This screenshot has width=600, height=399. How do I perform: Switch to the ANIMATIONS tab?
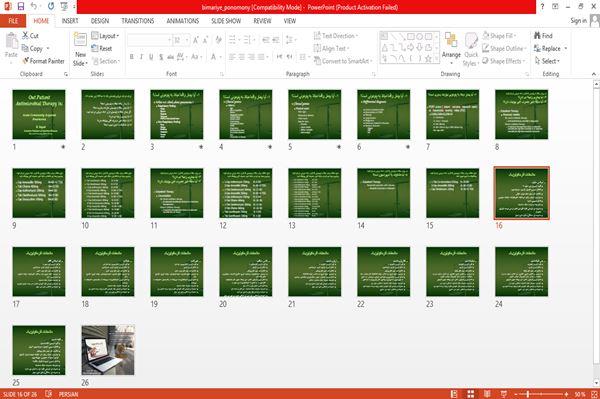point(183,21)
